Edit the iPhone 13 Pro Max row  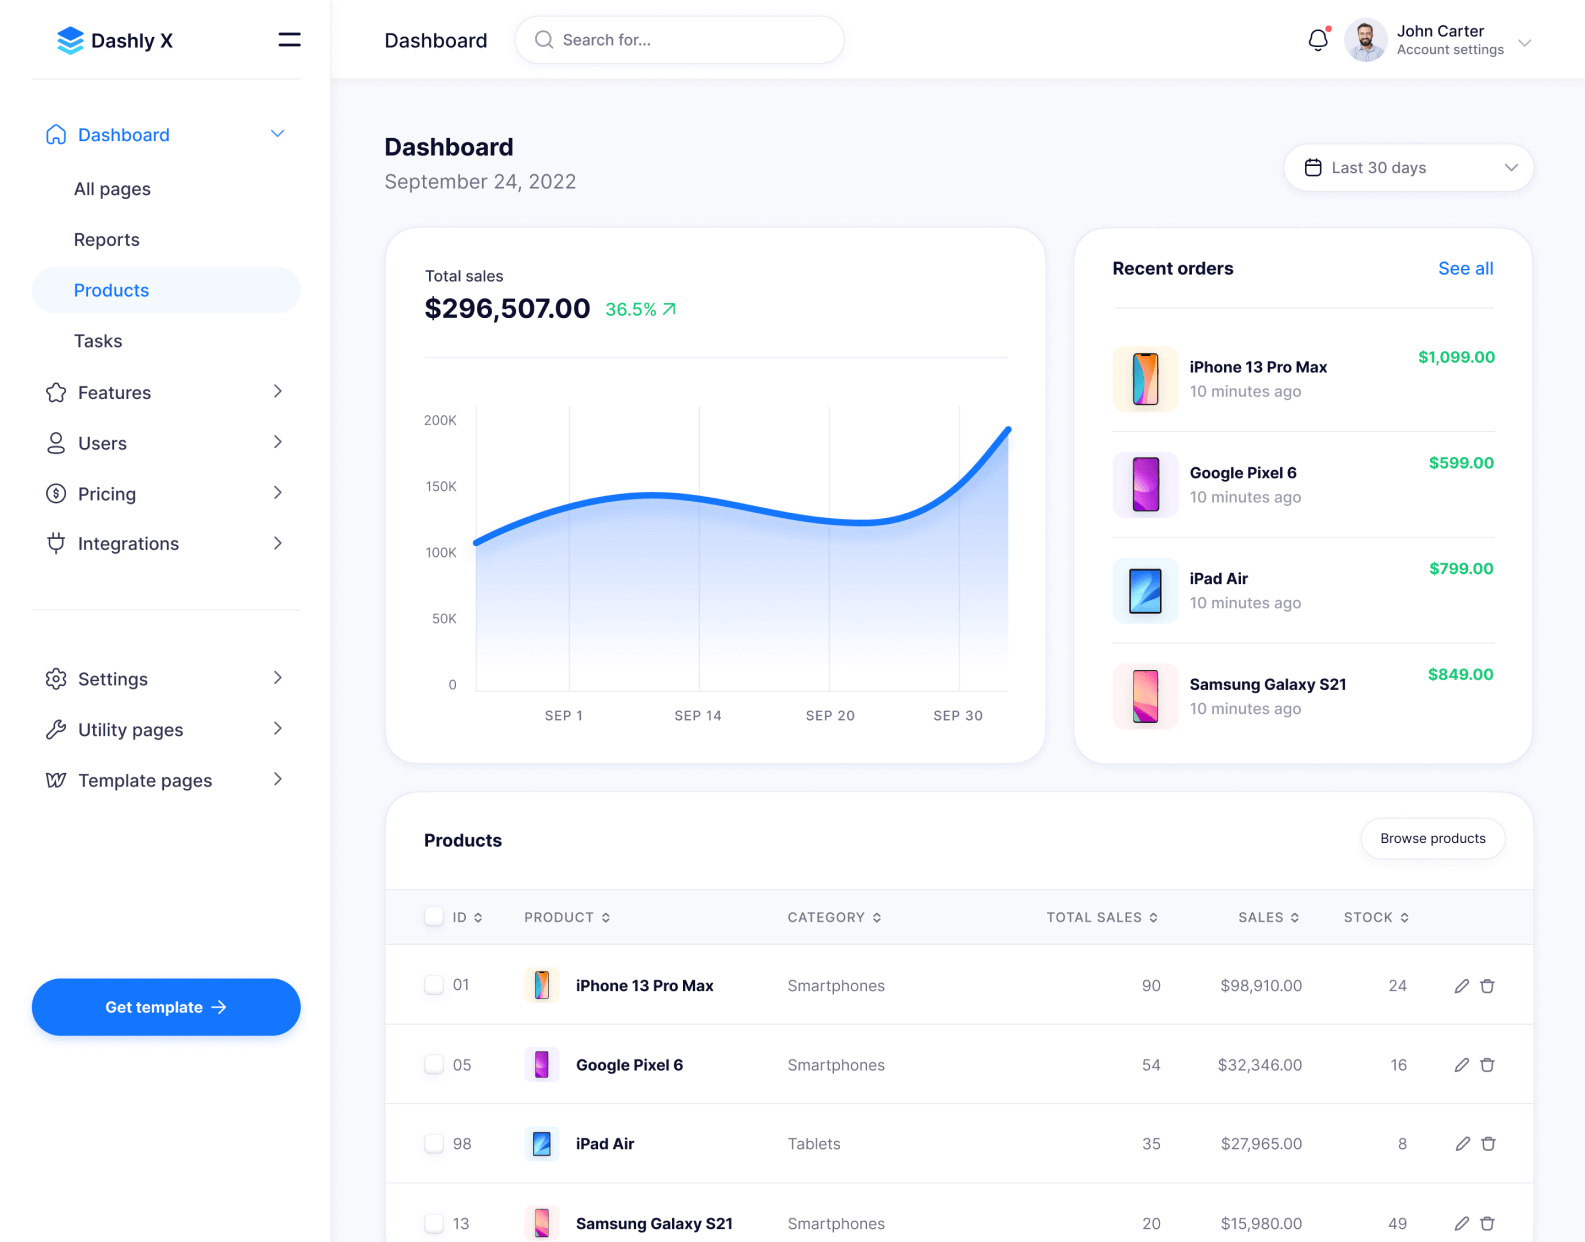1462,986
